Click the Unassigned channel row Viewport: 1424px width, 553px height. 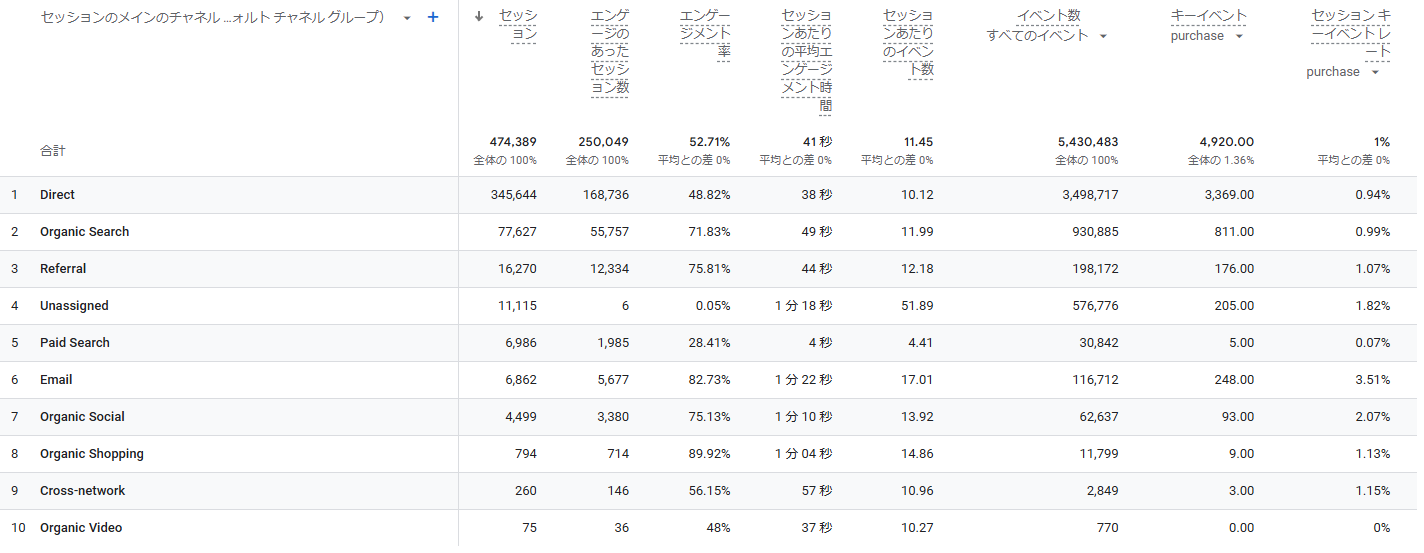click(x=74, y=306)
